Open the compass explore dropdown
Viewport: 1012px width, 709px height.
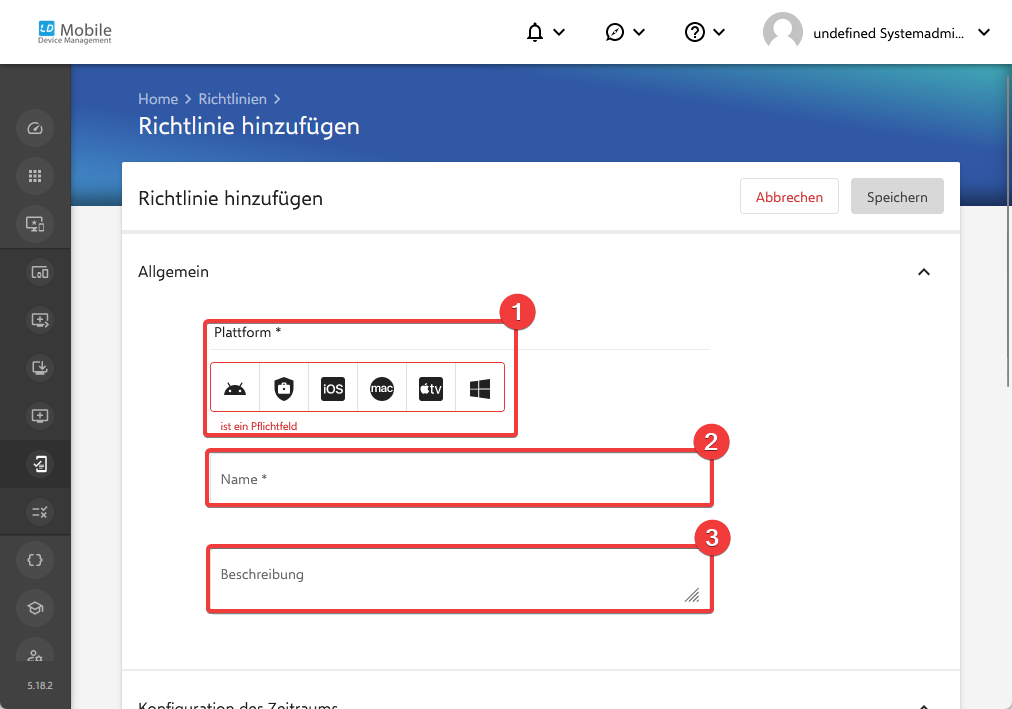625,32
